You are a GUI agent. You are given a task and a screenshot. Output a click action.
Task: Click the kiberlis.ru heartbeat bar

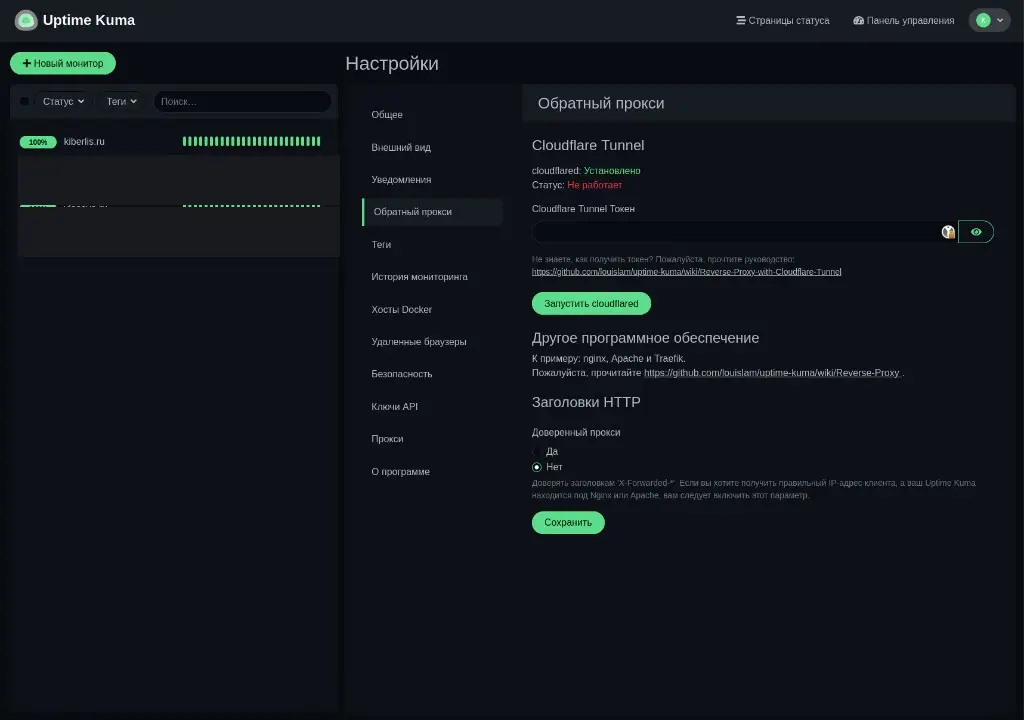(x=251, y=141)
